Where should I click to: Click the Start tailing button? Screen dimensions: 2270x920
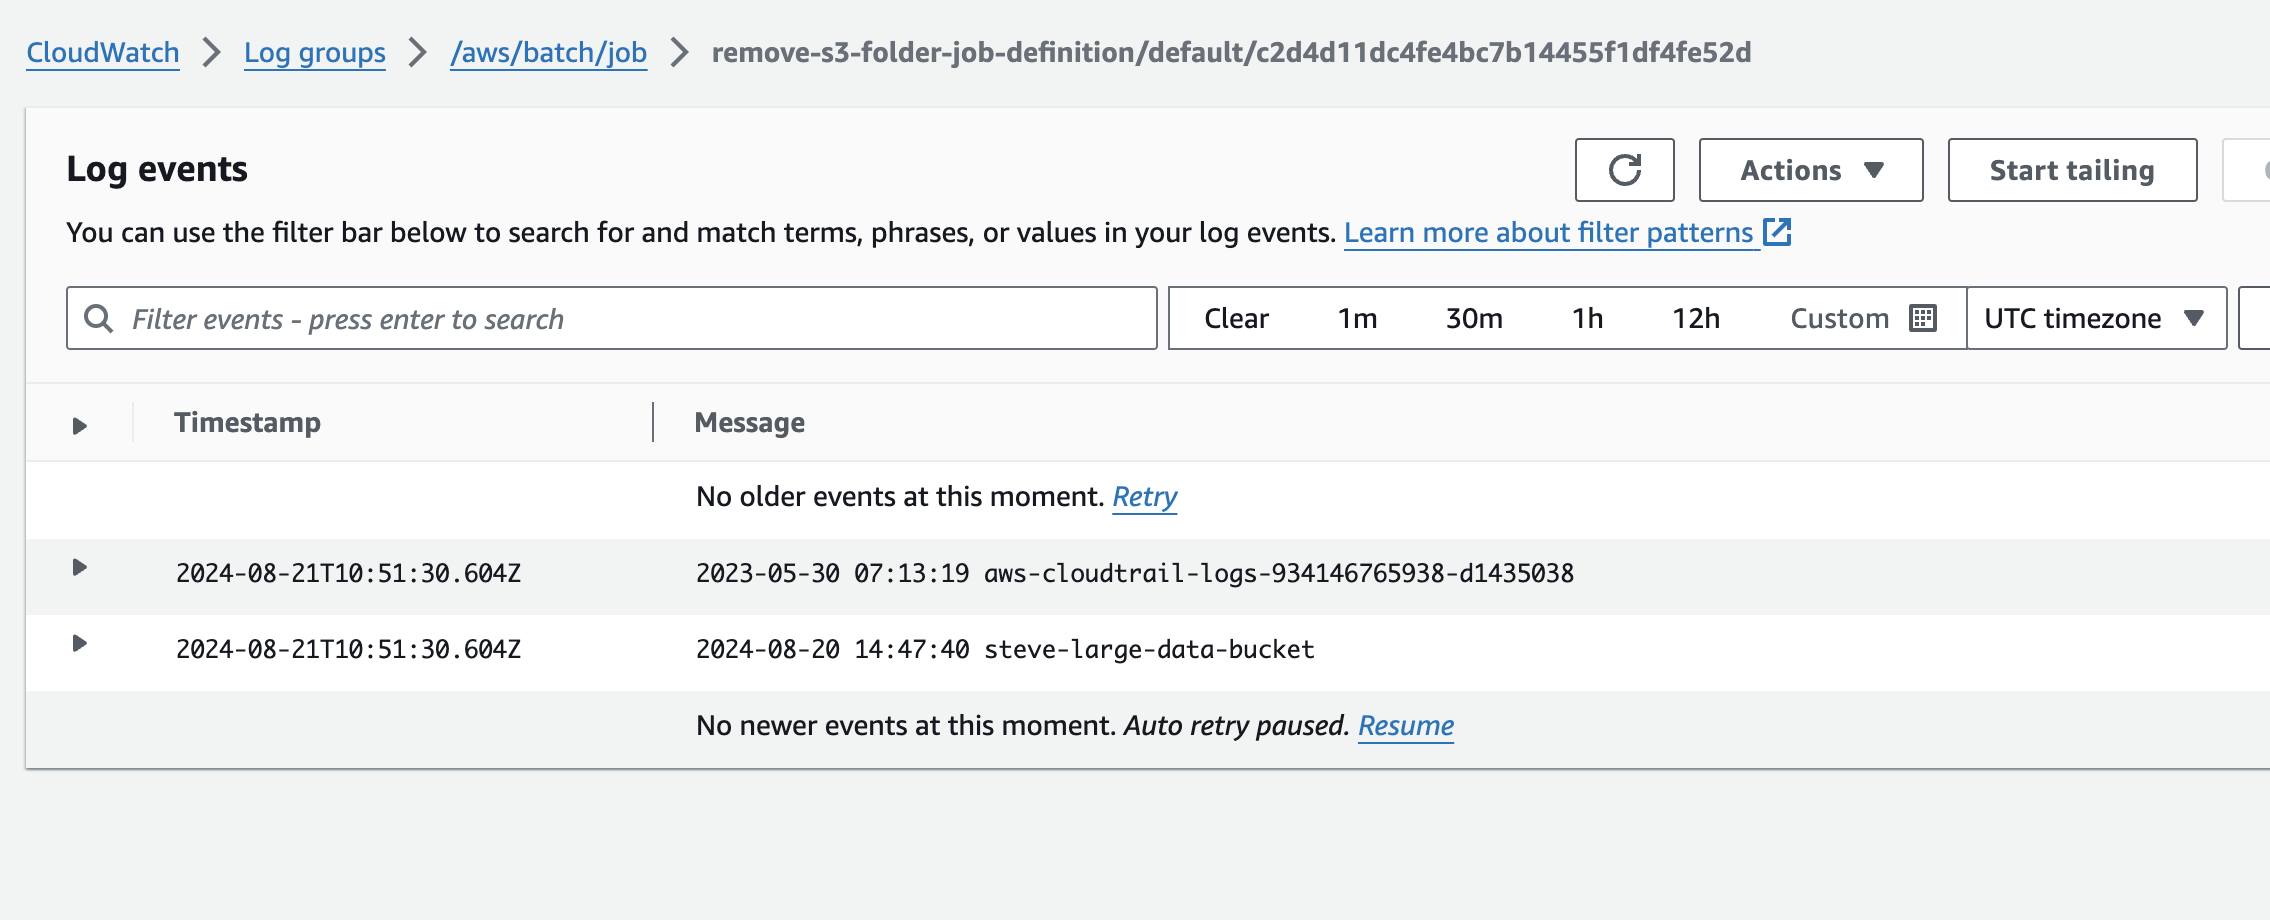[x=2071, y=170]
